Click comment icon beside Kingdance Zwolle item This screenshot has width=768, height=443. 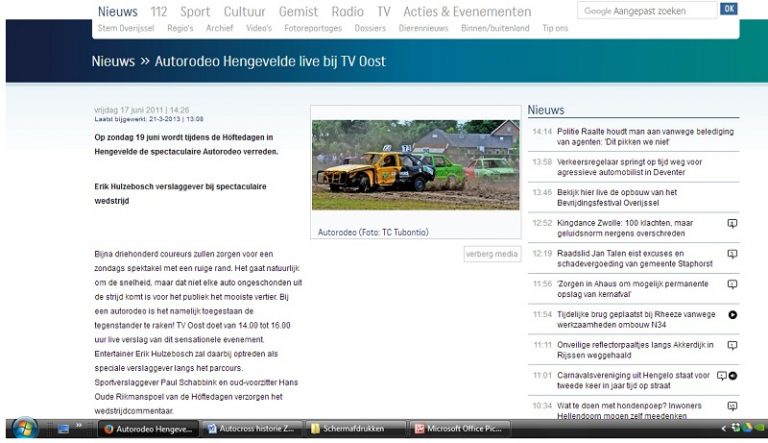click(732, 223)
